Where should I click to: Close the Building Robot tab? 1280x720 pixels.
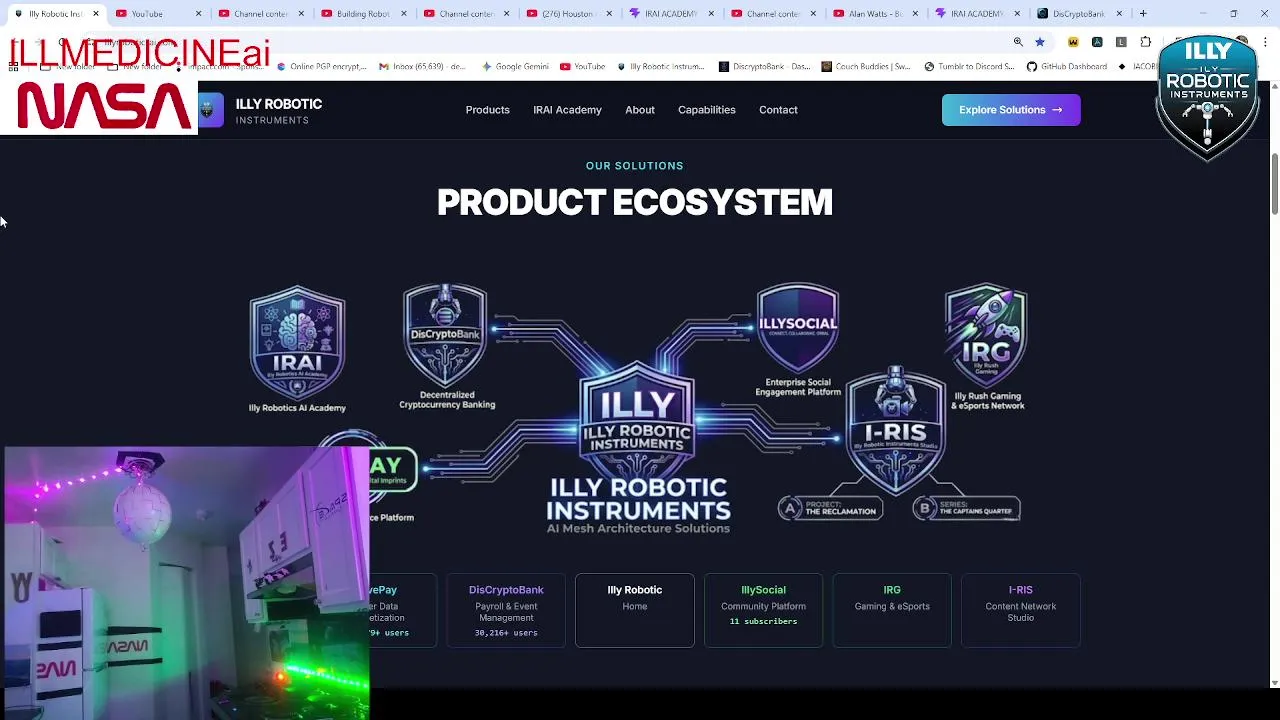(x=403, y=14)
